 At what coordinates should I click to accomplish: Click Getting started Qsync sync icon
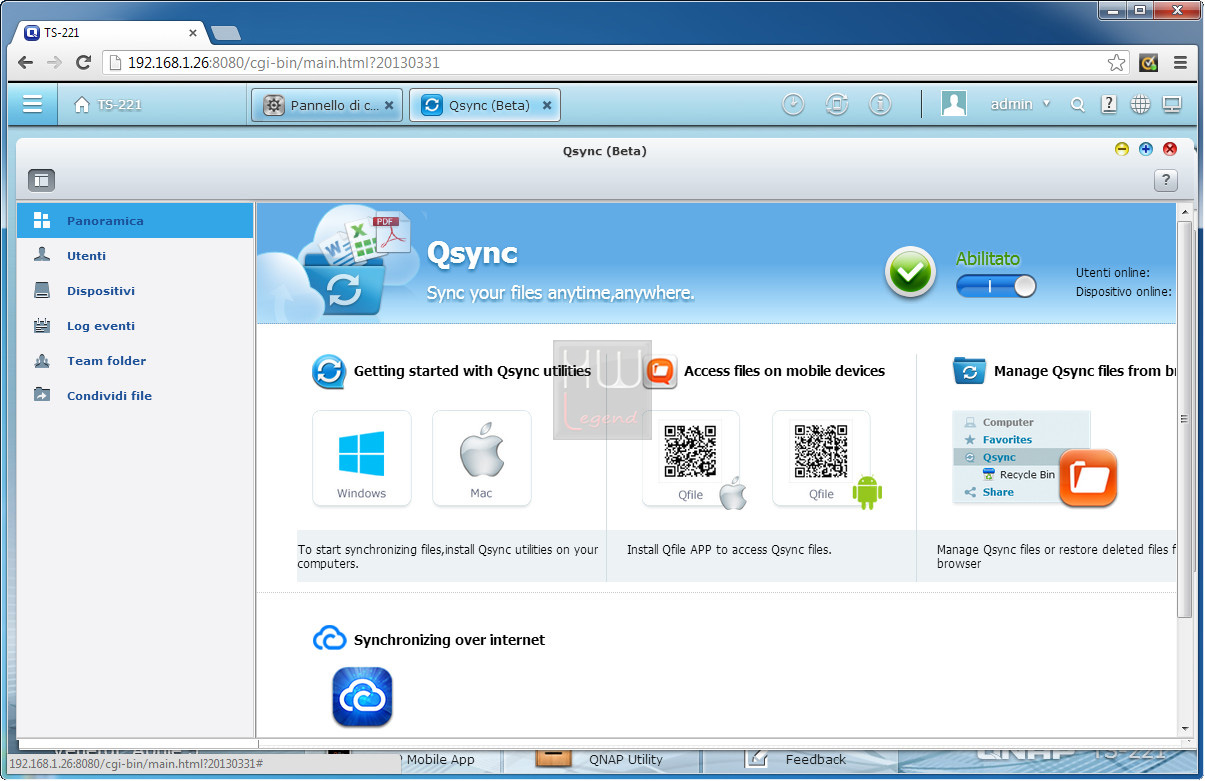328,371
